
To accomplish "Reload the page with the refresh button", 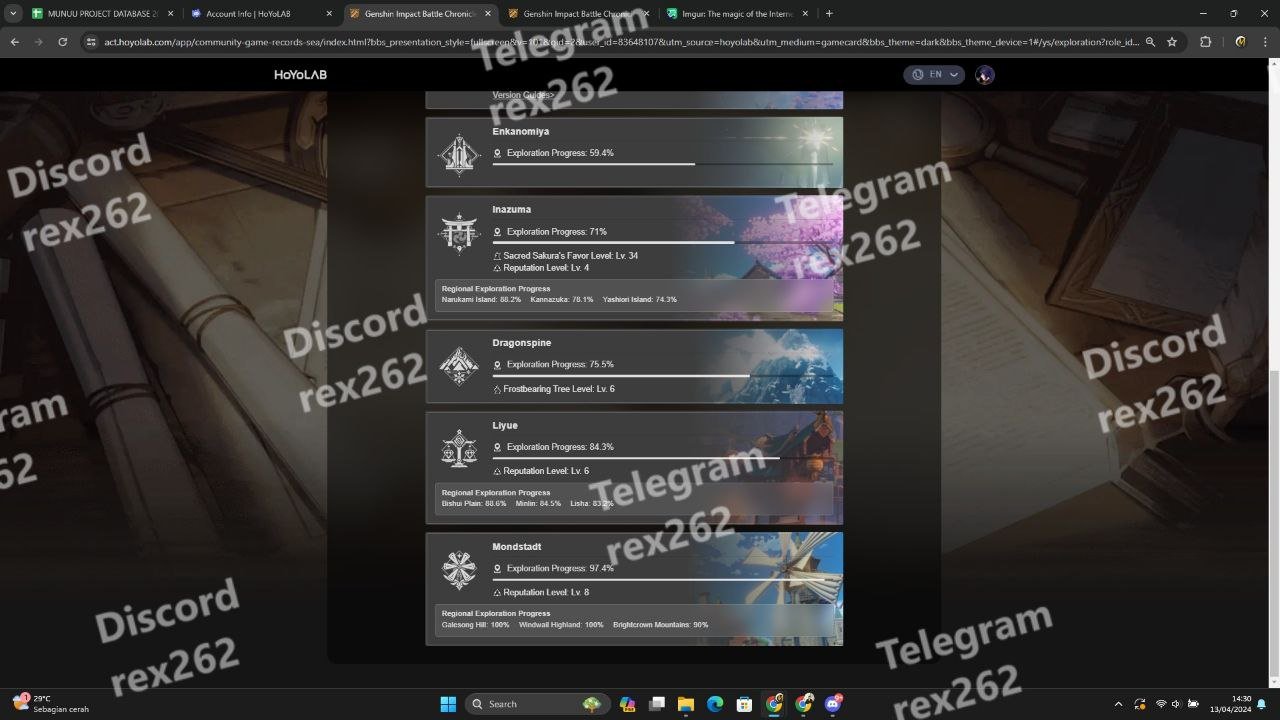I will (x=63, y=42).
